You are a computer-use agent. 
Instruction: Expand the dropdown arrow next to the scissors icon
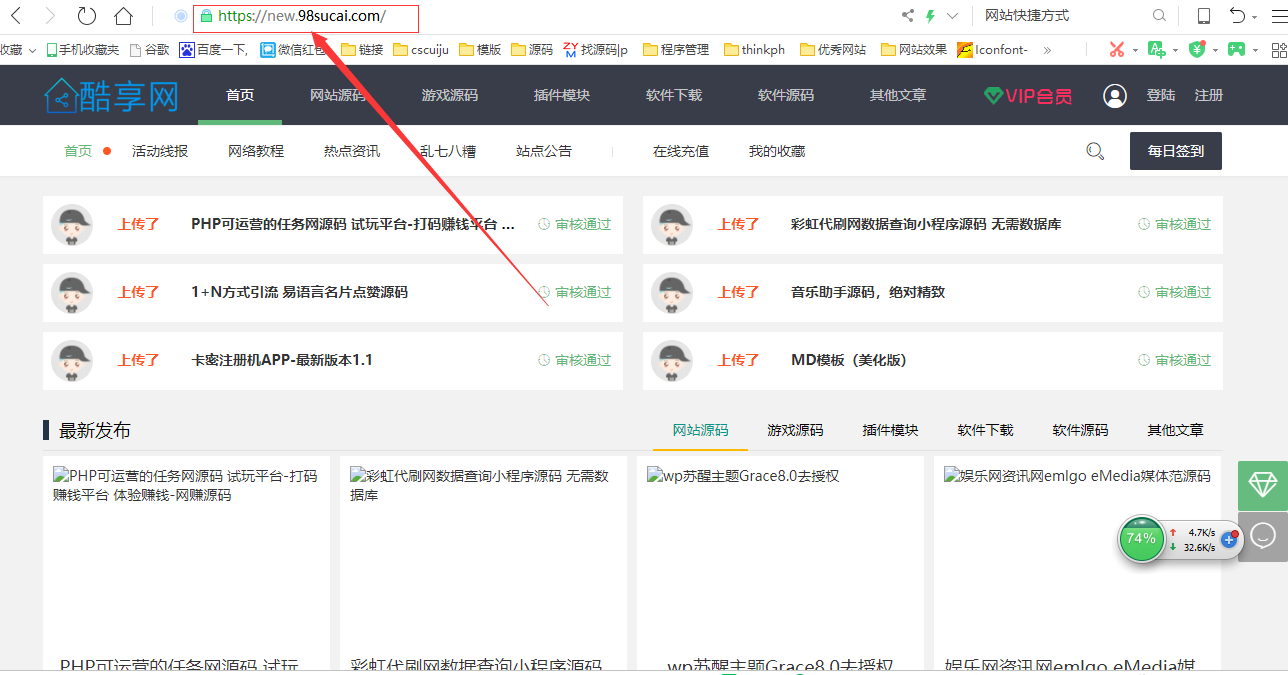click(1135, 50)
